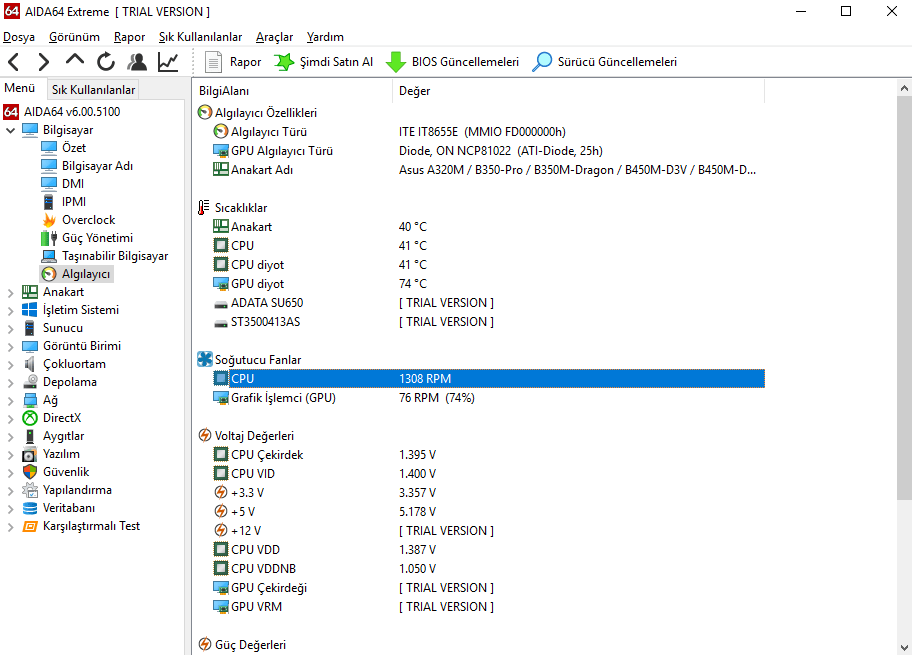Open the Görünüm menu
912x655 pixels.
74,37
